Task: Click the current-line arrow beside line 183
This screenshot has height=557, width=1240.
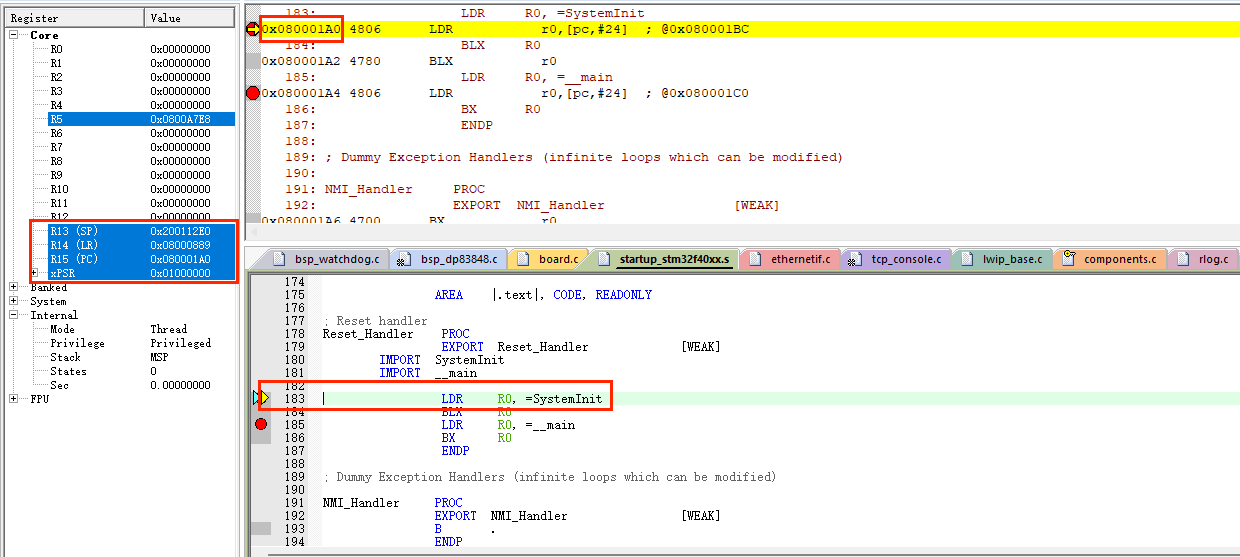Action: point(261,398)
